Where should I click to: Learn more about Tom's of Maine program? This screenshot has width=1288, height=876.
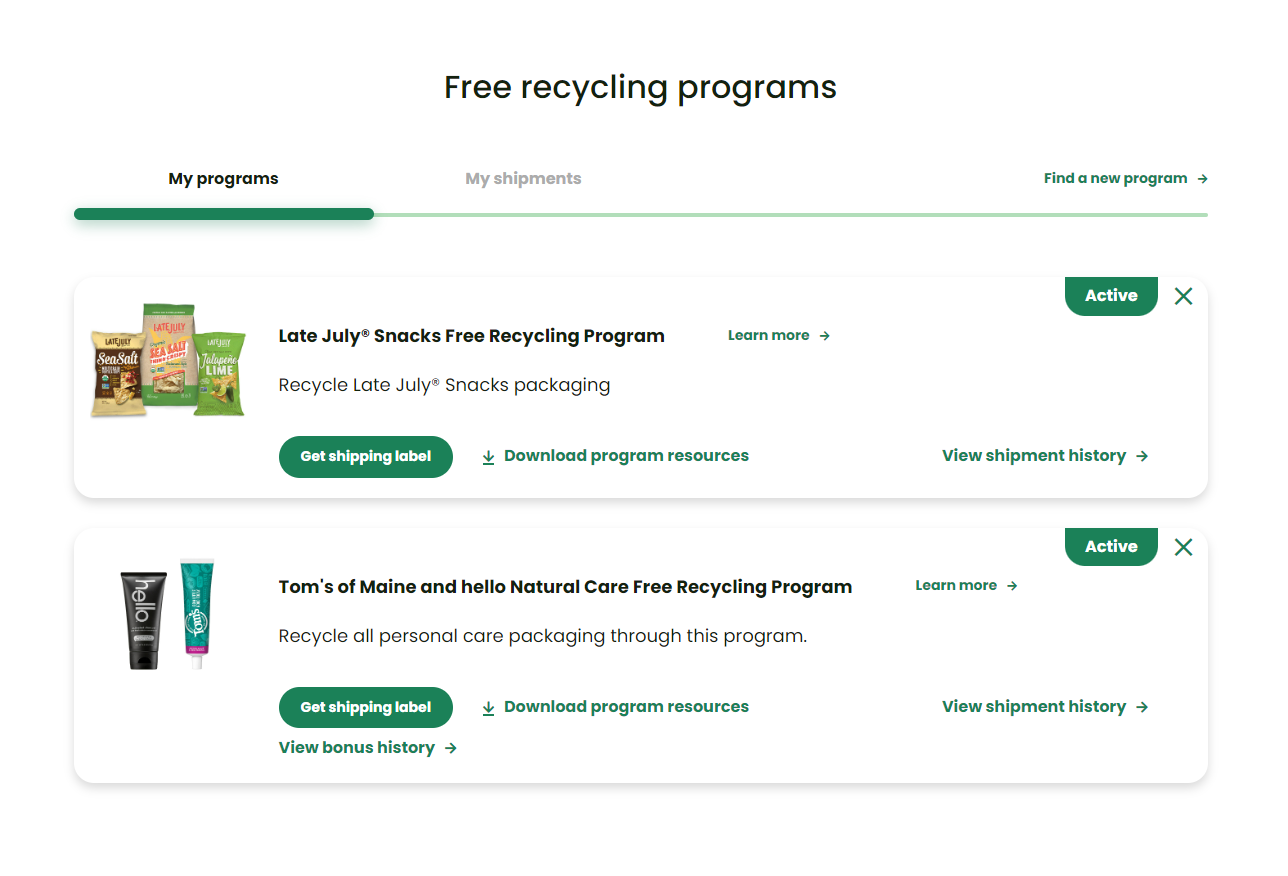966,585
